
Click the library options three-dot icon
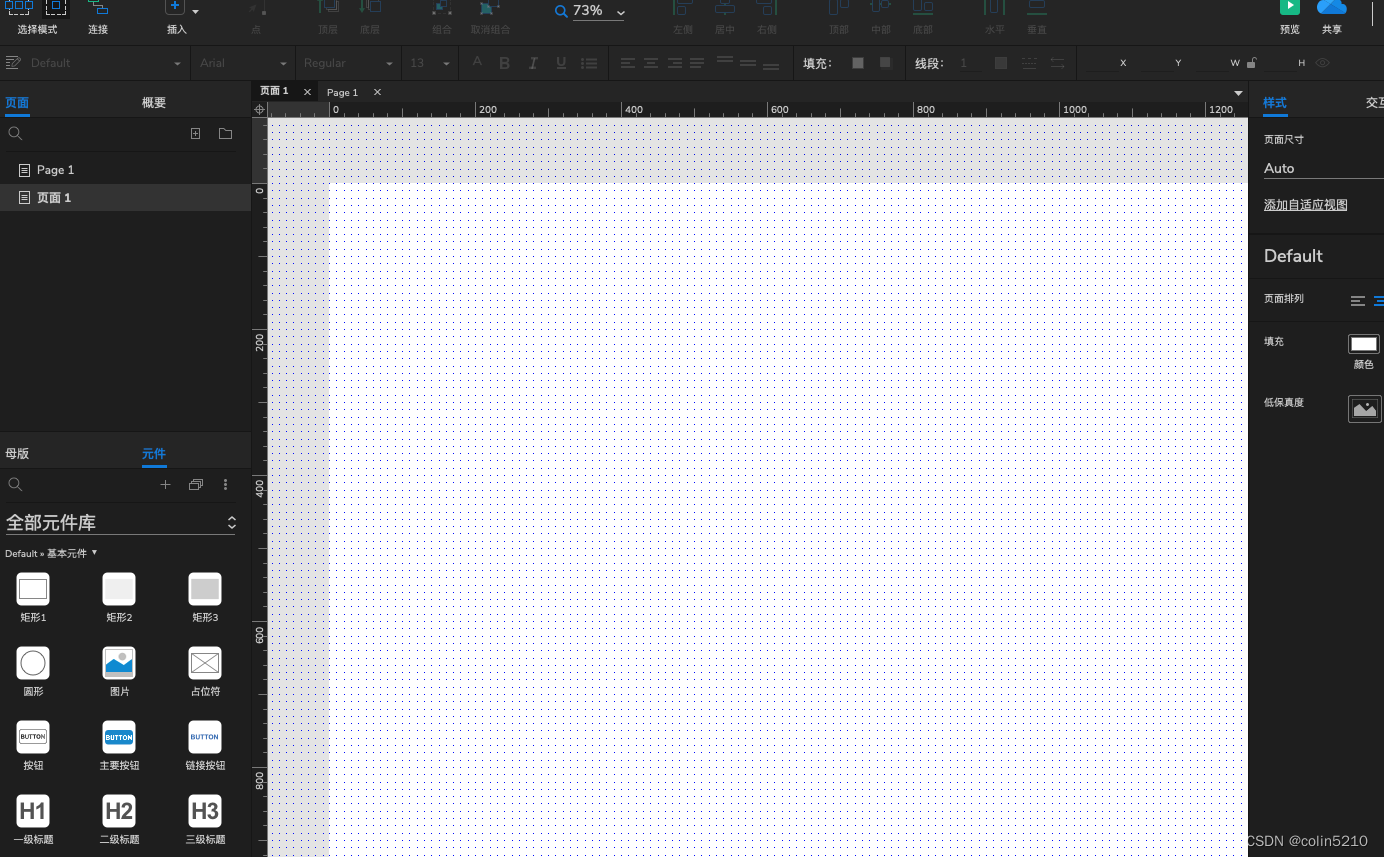tap(225, 485)
